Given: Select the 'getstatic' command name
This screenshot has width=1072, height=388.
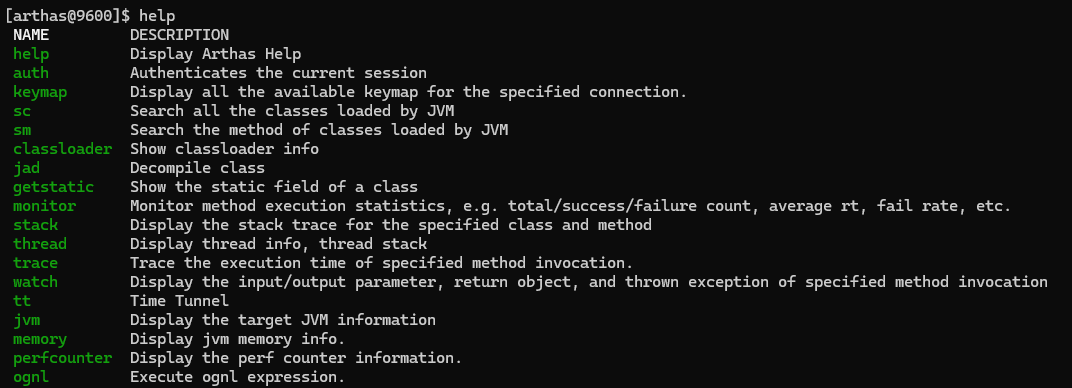Looking at the screenshot, I should [53, 187].
